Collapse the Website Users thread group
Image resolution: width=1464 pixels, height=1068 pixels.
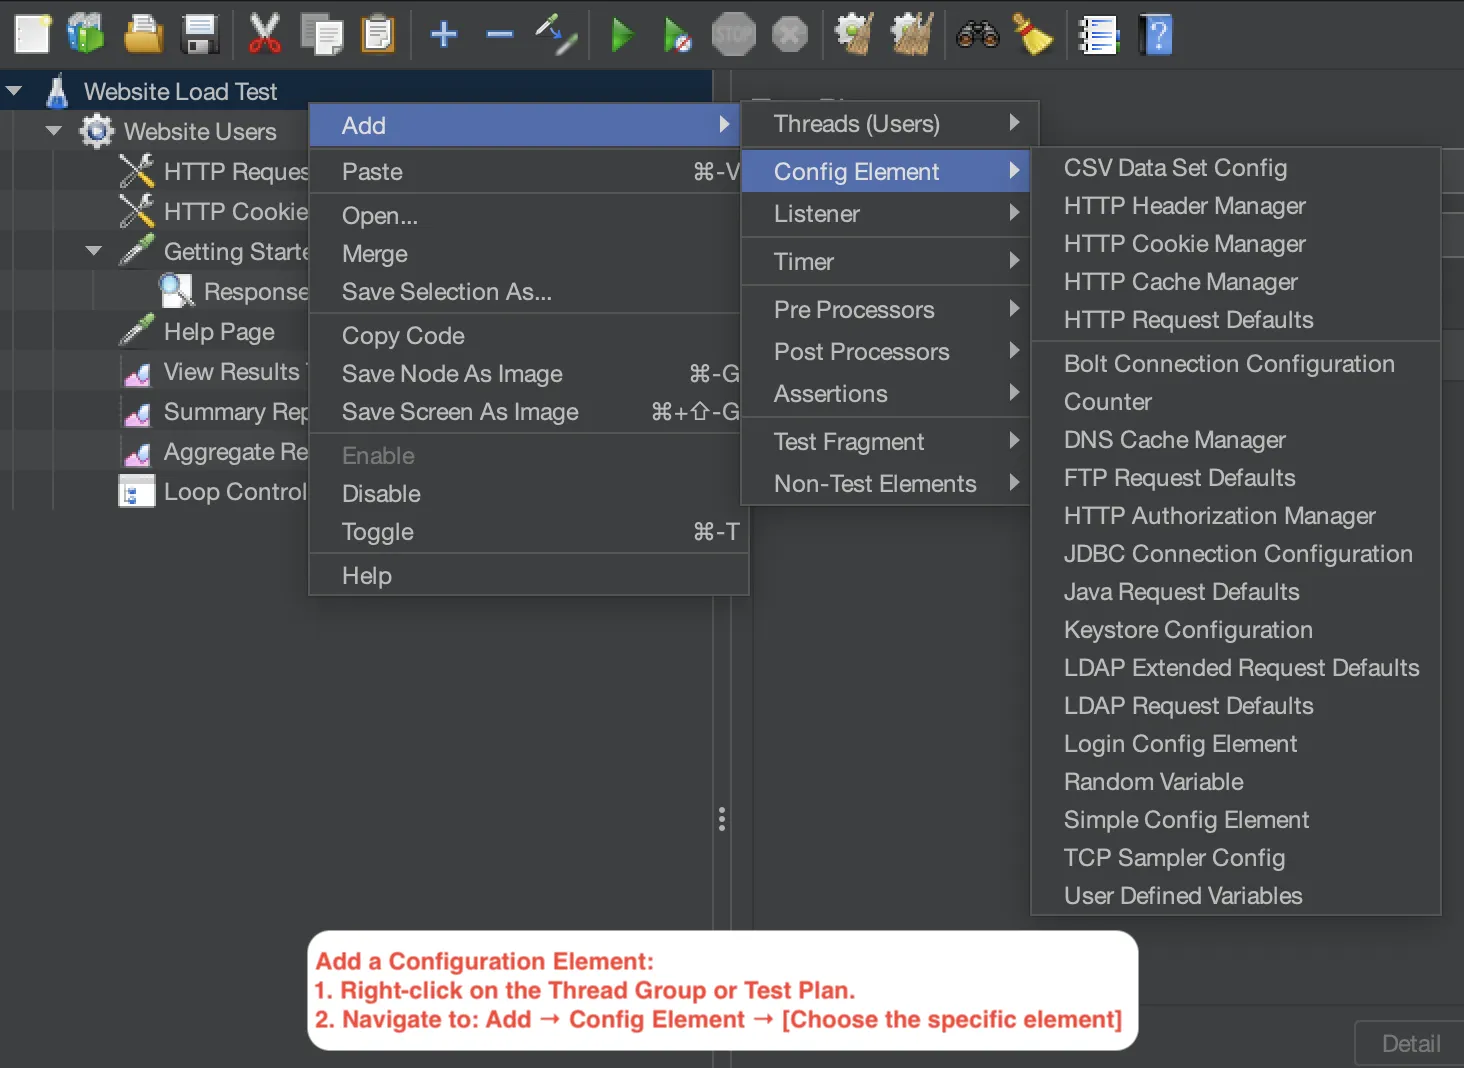click(54, 131)
